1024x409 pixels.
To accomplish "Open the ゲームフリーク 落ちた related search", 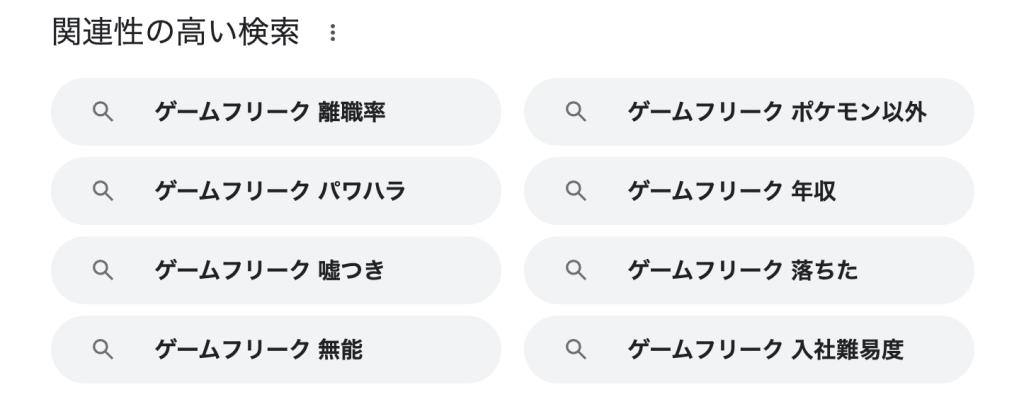I will (x=742, y=270).
